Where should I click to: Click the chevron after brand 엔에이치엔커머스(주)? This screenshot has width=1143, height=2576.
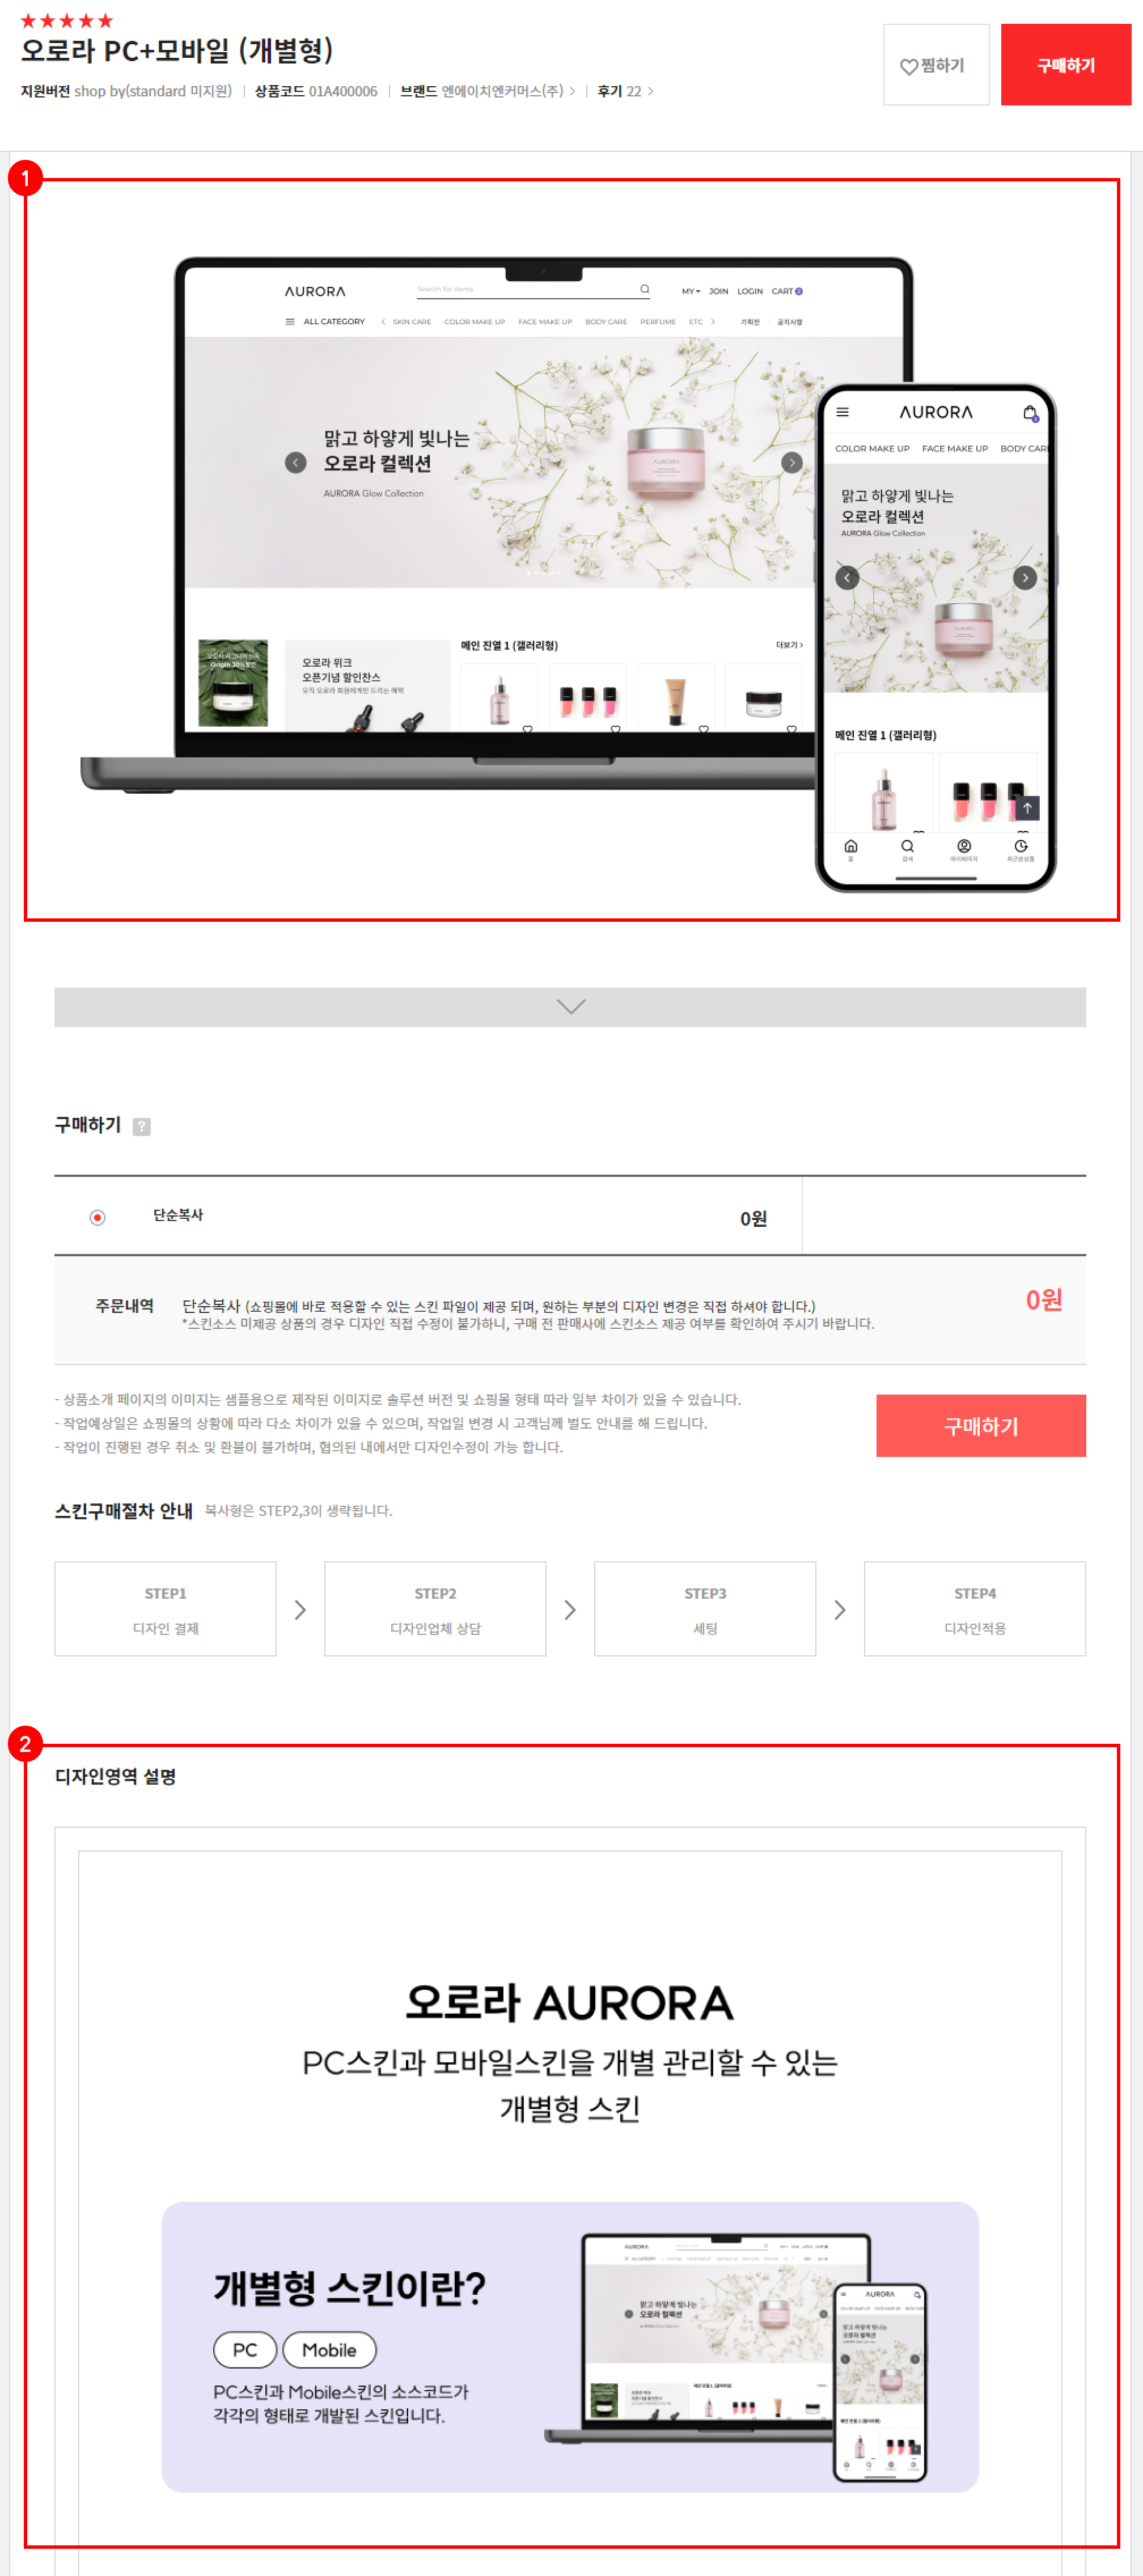click(572, 91)
